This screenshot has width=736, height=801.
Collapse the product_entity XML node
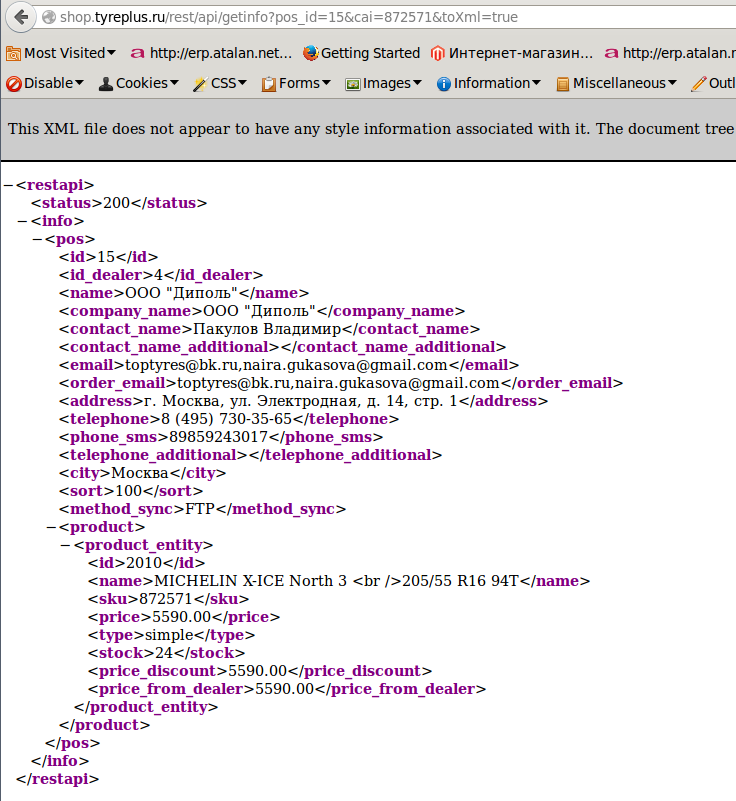pyautogui.click(x=66, y=545)
